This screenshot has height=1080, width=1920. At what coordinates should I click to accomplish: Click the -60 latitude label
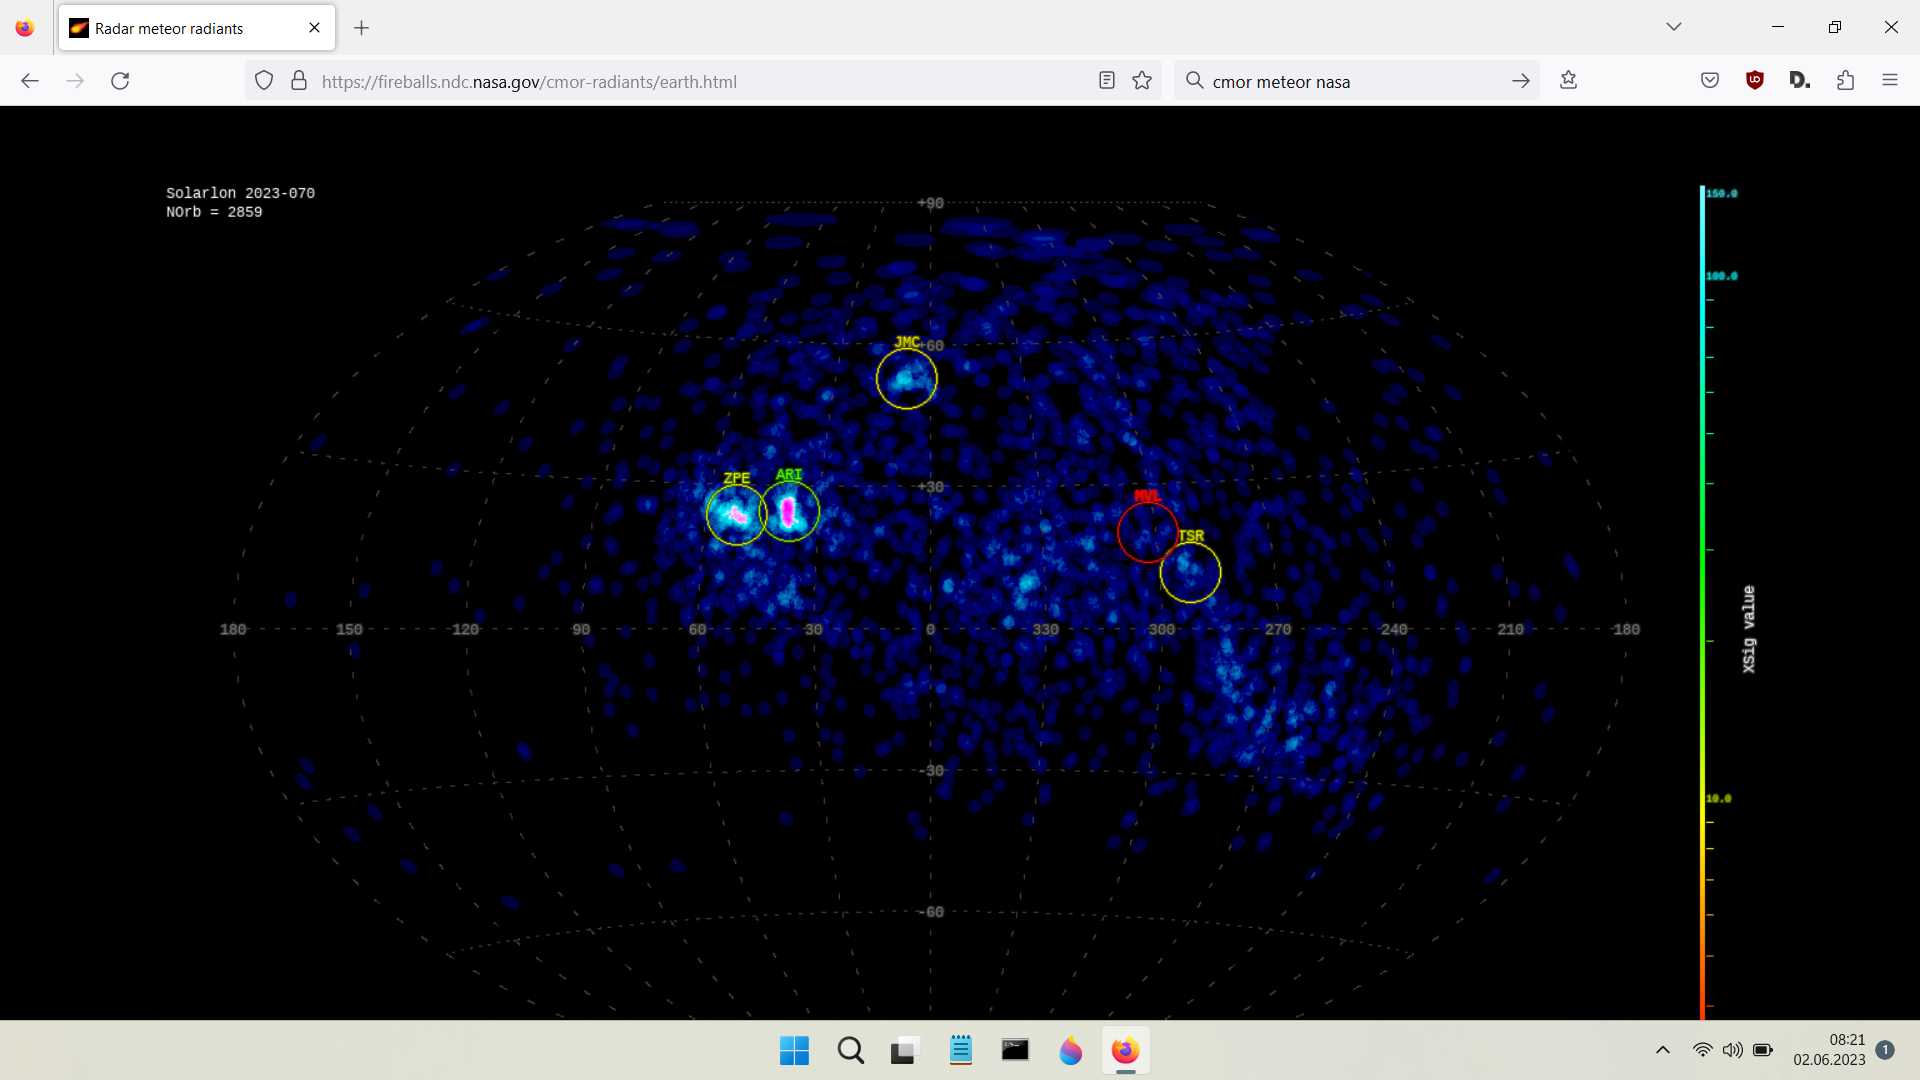point(931,912)
